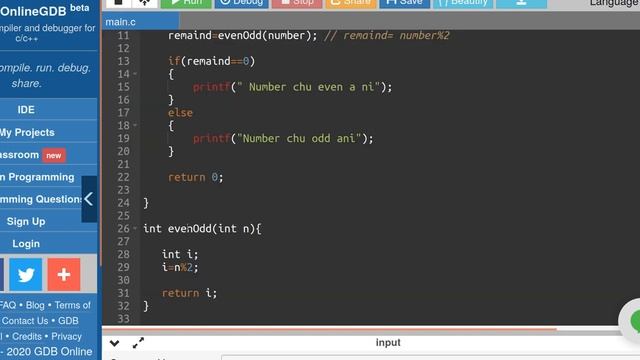Click 'i=n%2;' on line 29
Image resolution: width=640 pixels, height=360 pixels.
tap(180, 267)
